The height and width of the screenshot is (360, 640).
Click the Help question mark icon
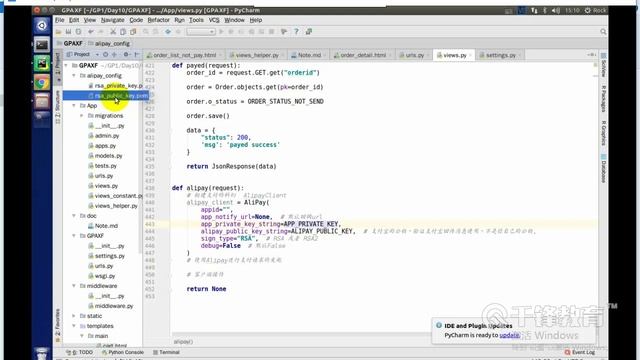click(296, 32)
